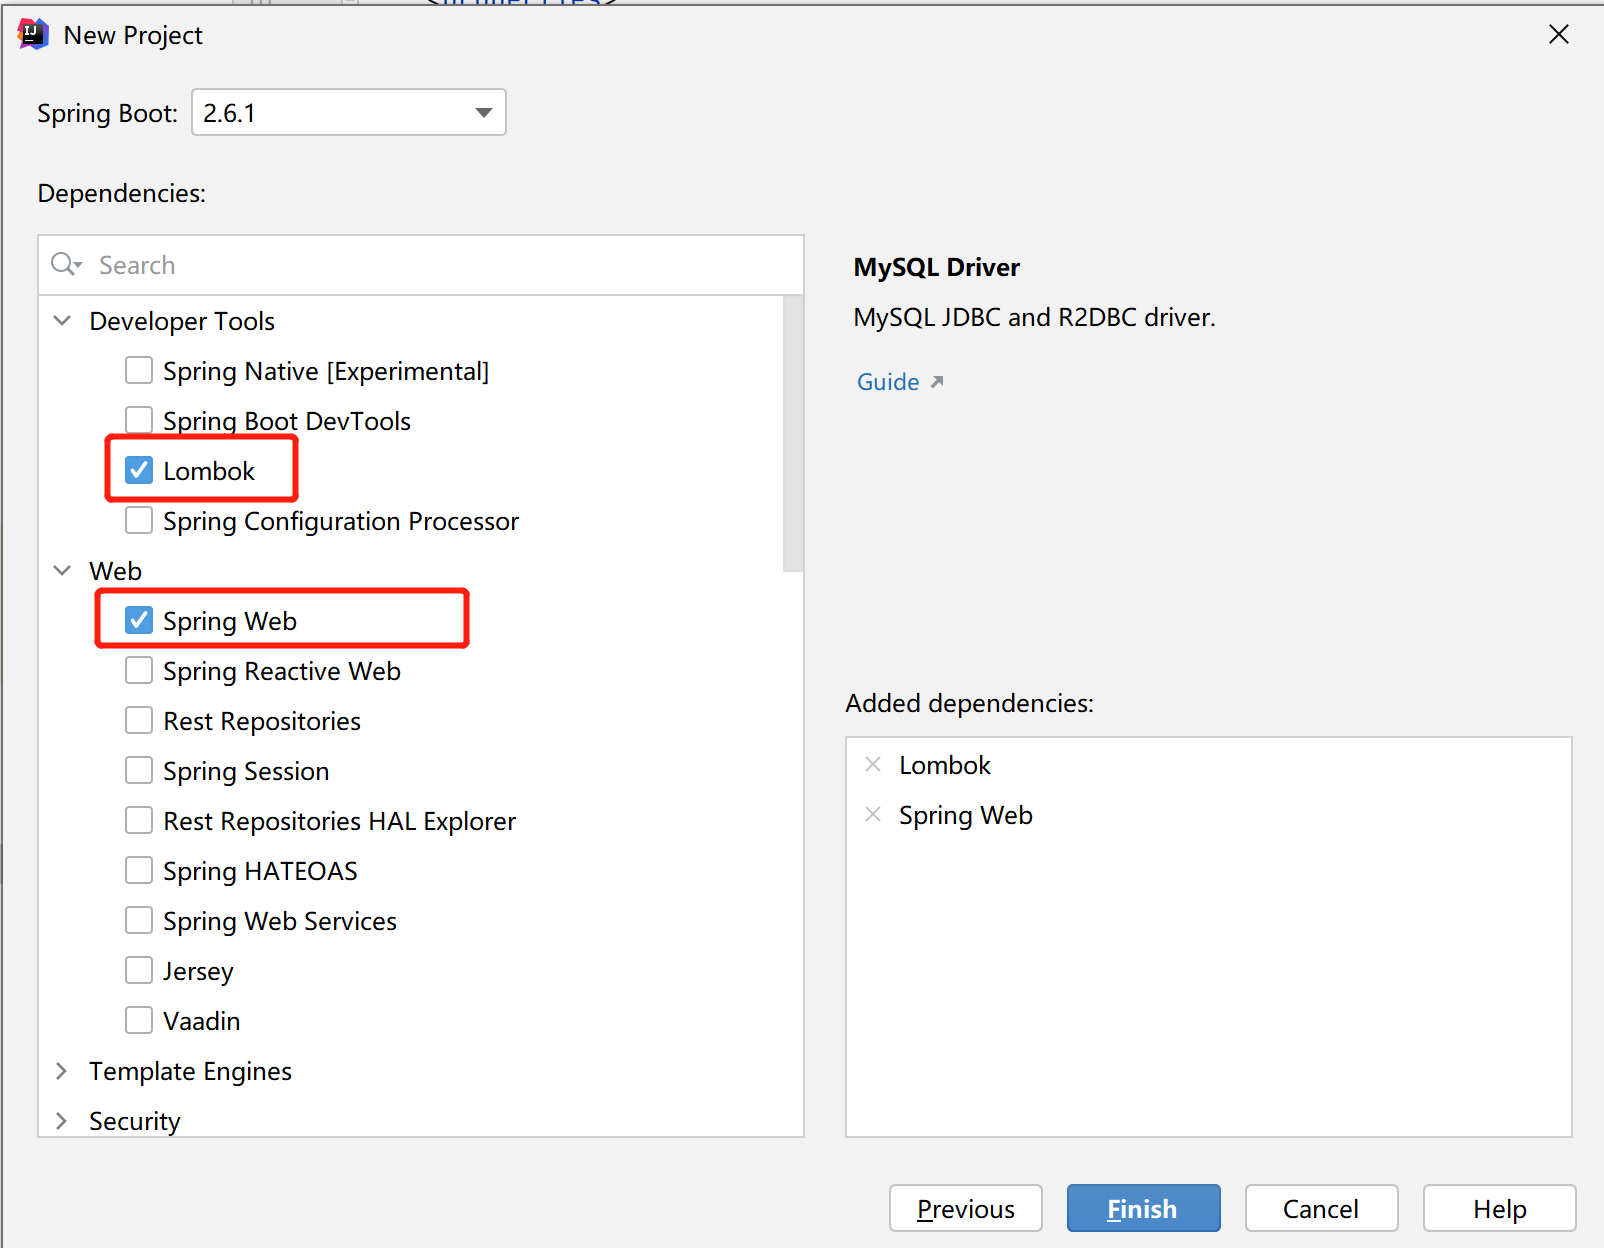Enable the Rest Repositories checkbox

[139, 720]
